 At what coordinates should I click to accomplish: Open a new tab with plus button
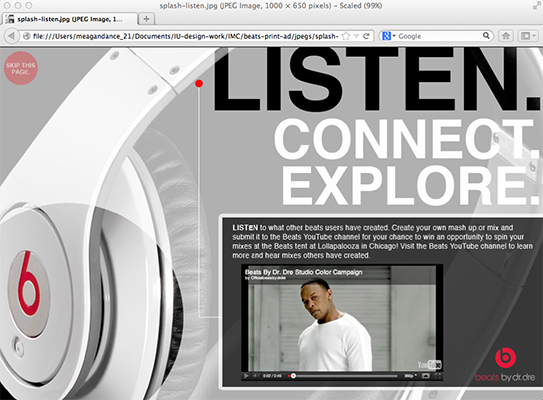146,19
